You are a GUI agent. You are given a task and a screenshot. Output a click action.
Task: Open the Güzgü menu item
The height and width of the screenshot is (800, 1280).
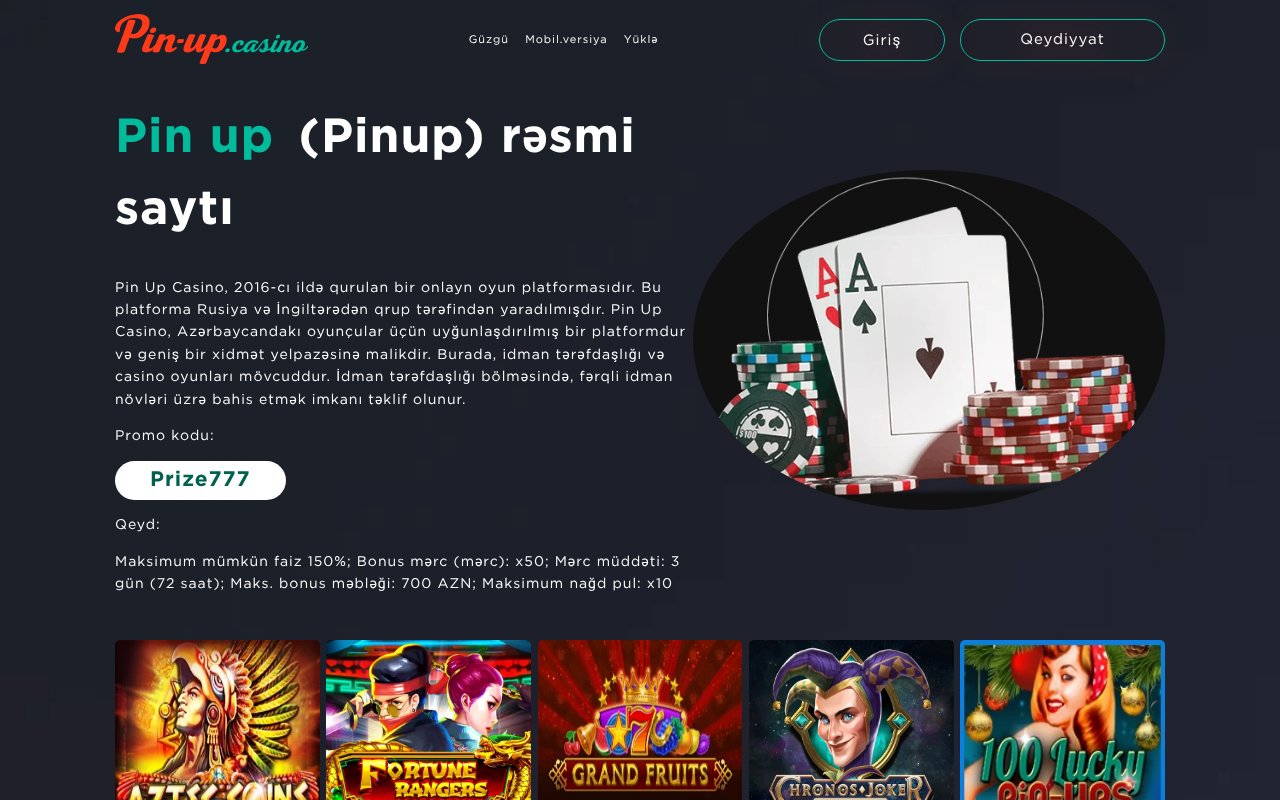point(489,40)
